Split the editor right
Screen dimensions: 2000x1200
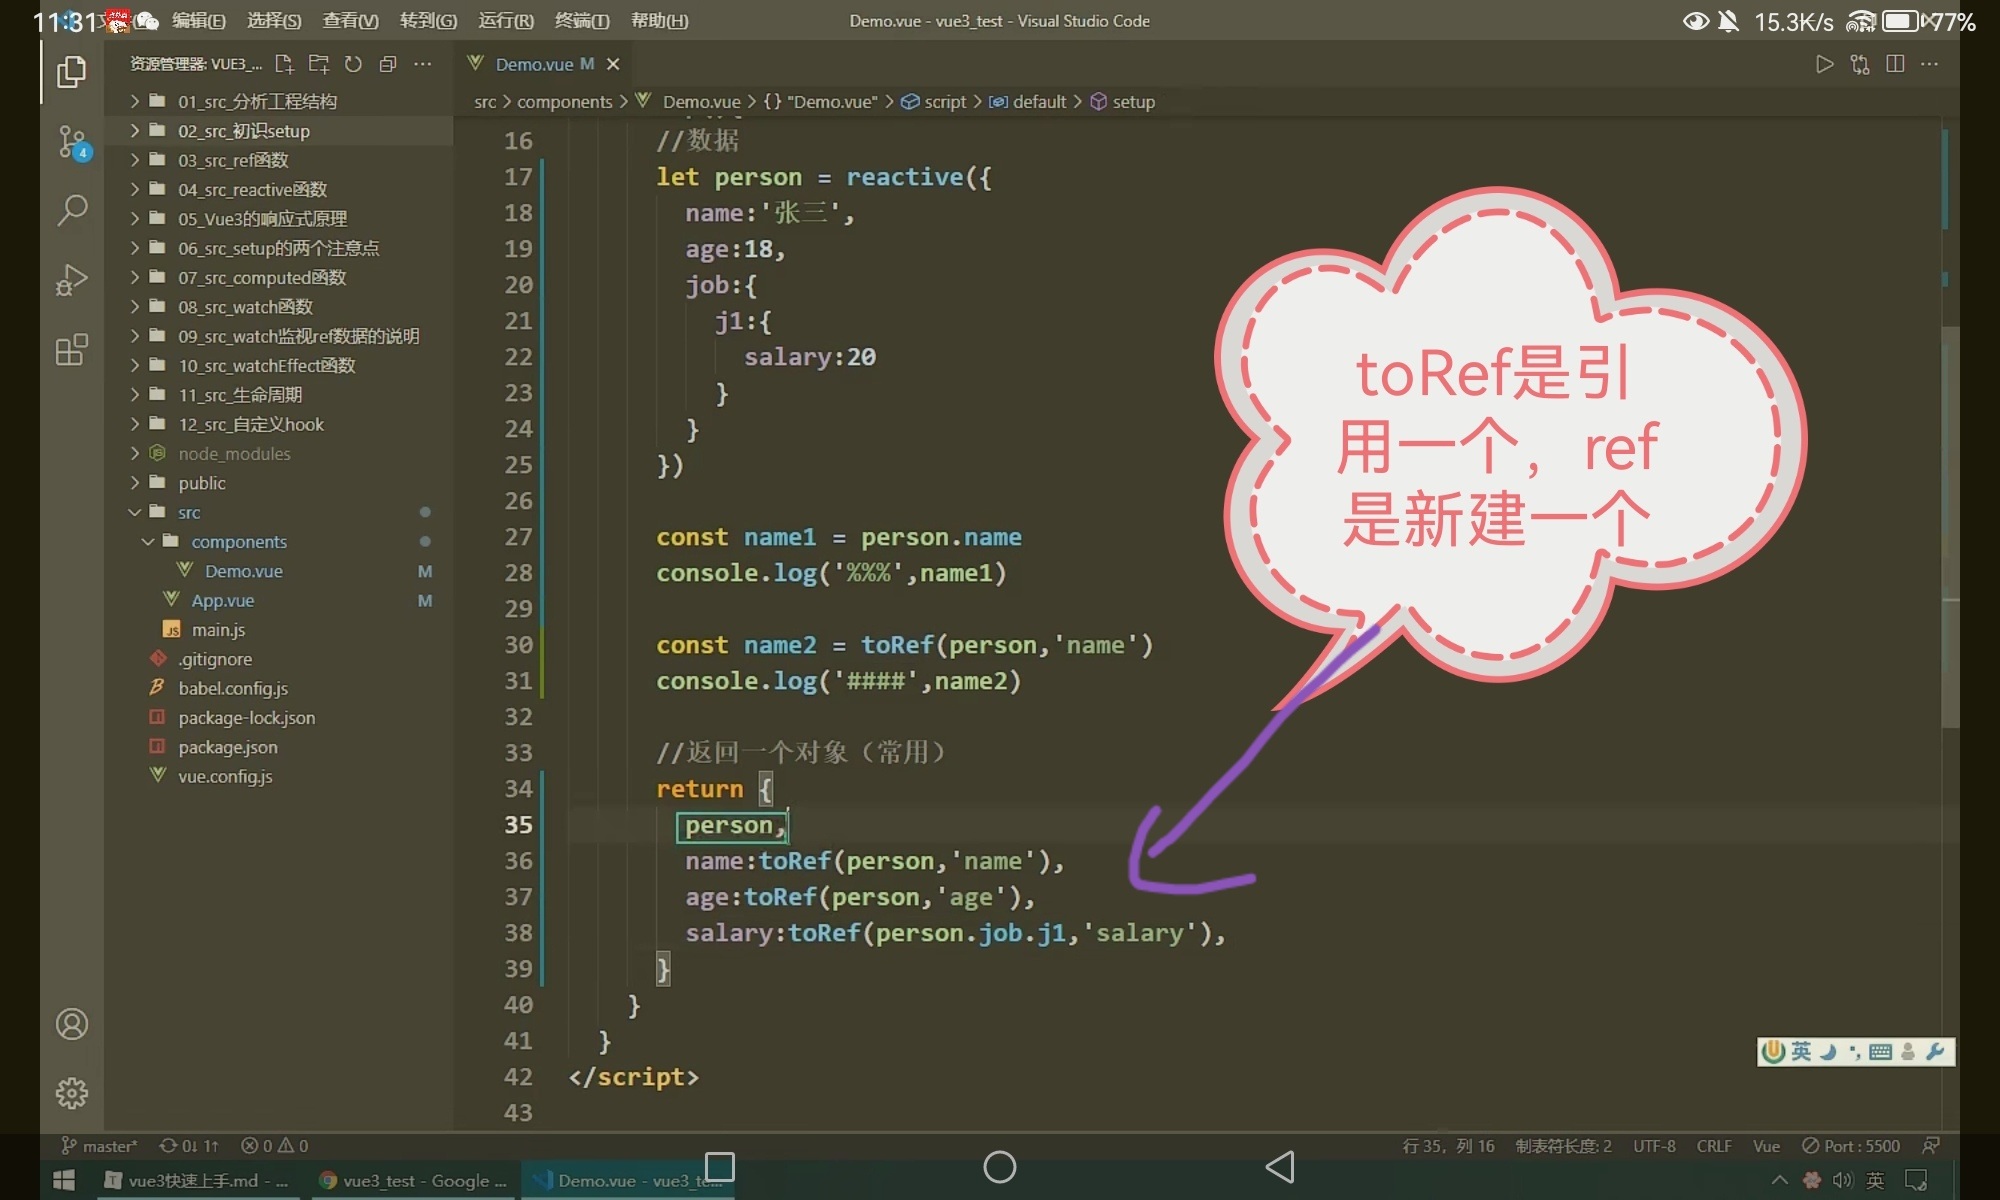pos(1894,64)
